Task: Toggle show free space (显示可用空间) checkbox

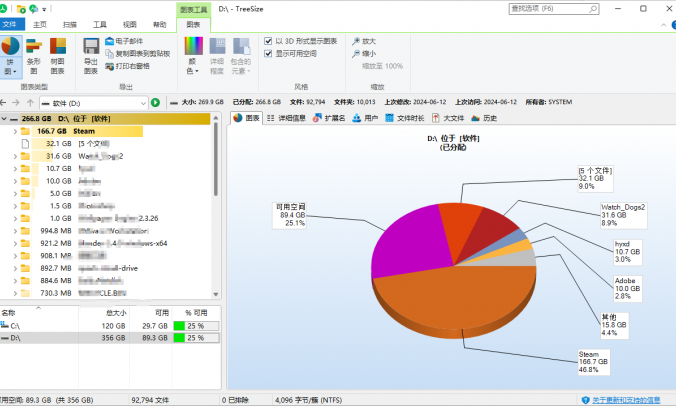Action: tap(268, 53)
